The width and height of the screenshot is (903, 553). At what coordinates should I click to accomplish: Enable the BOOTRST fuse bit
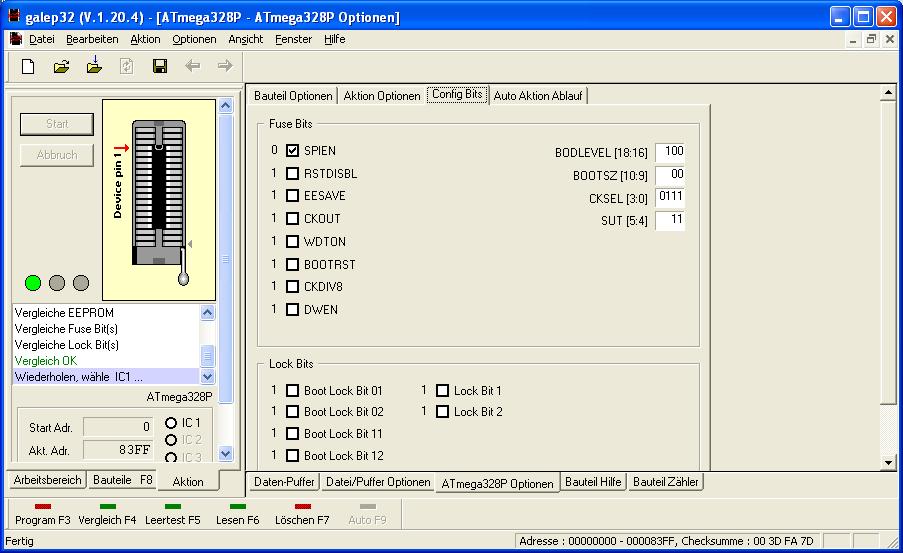click(x=293, y=264)
